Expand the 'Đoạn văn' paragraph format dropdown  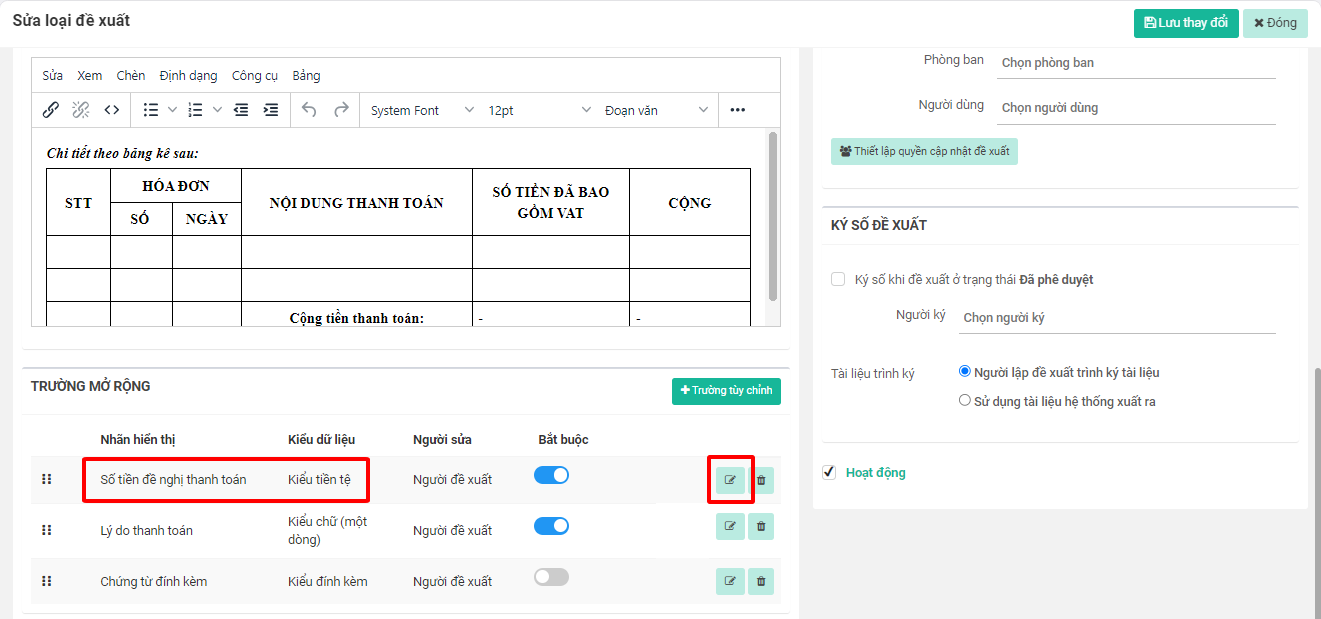656,110
